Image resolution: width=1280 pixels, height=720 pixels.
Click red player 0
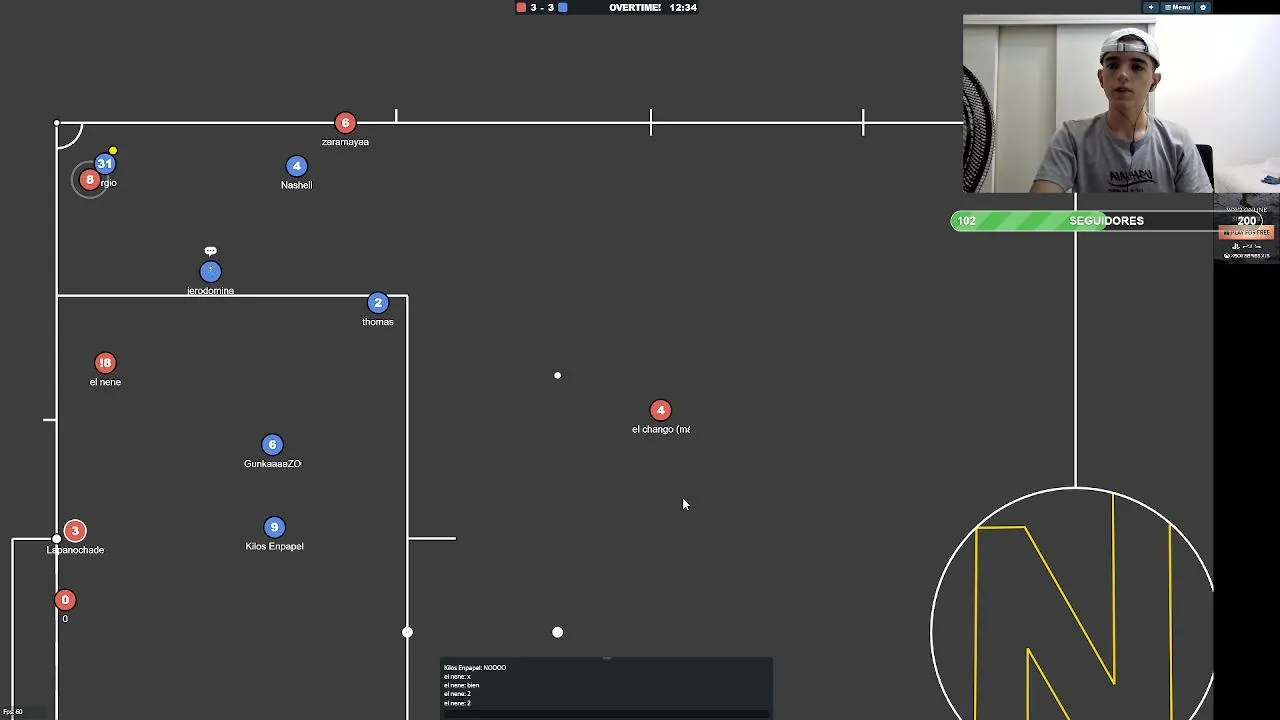pos(65,600)
